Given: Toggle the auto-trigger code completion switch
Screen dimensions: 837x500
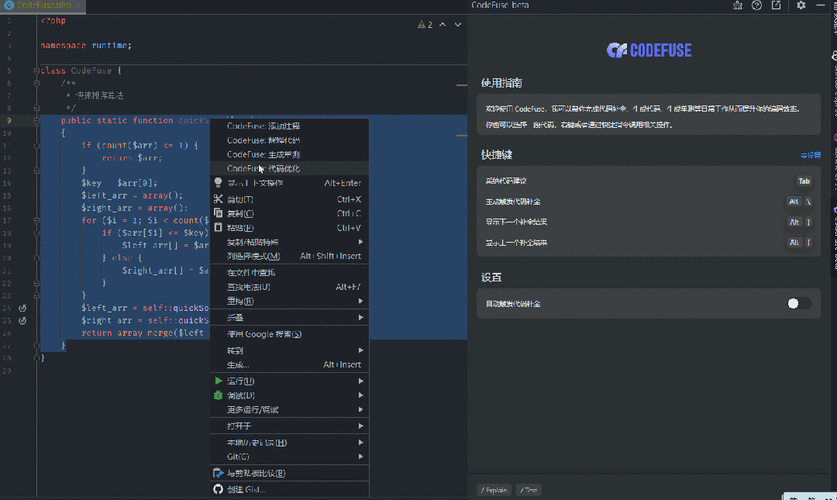Looking at the screenshot, I should [799, 304].
